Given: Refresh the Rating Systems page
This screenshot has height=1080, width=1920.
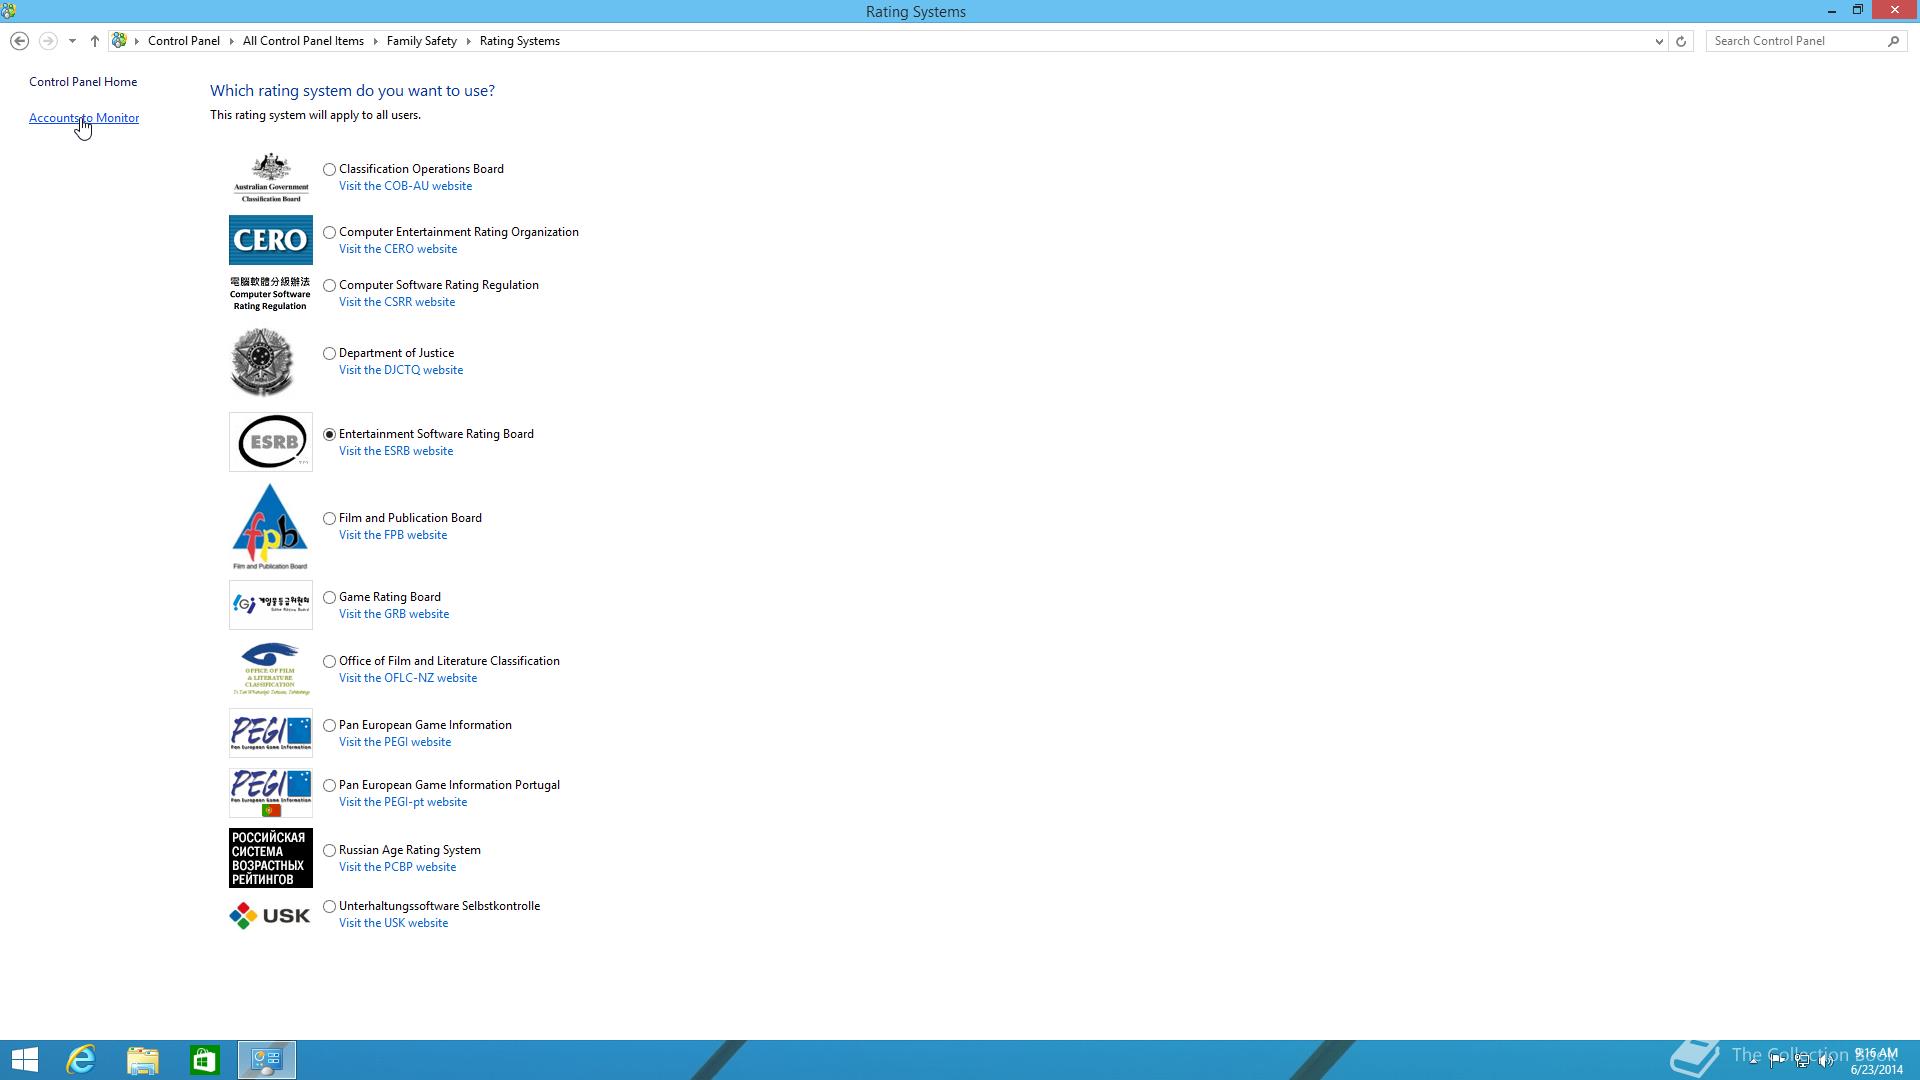Looking at the screenshot, I should (x=1681, y=41).
